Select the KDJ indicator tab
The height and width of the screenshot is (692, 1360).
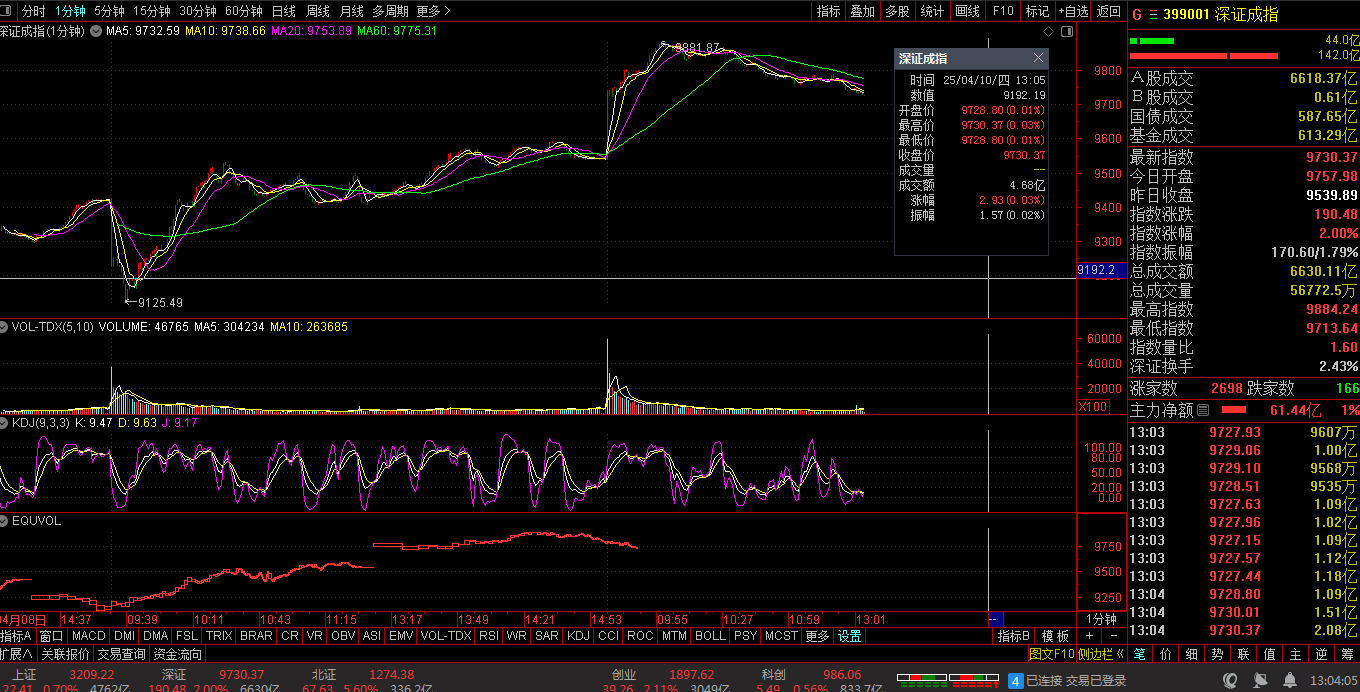click(x=578, y=636)
